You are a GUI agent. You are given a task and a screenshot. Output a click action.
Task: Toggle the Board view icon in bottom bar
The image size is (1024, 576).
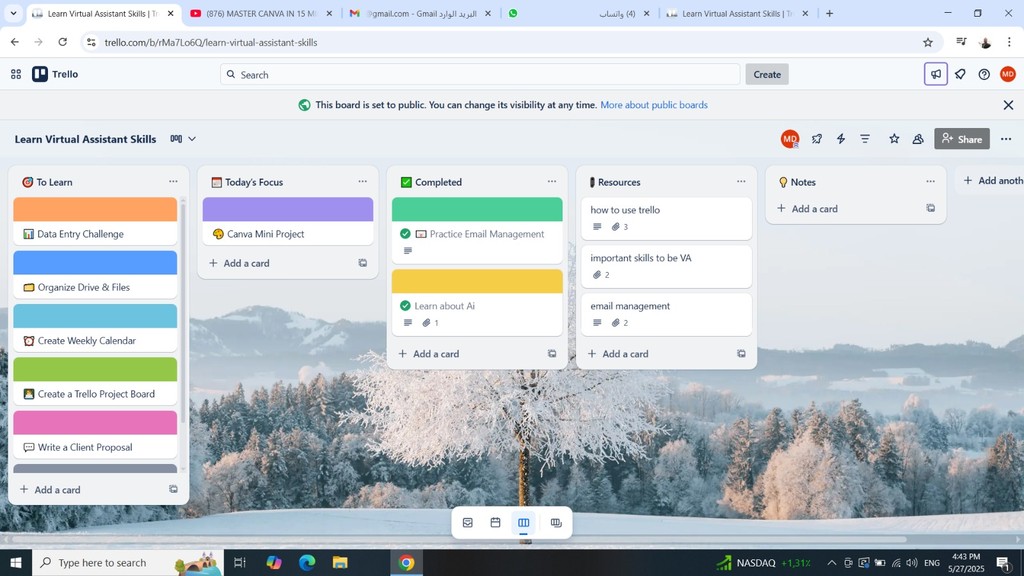(x=524, y=522)
